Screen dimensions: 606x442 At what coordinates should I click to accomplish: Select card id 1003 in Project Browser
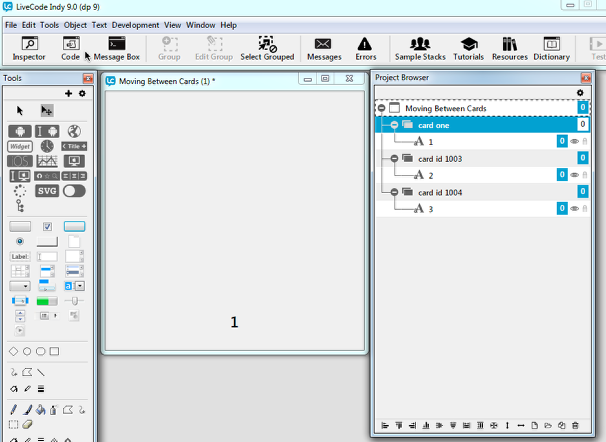[482, 158]
